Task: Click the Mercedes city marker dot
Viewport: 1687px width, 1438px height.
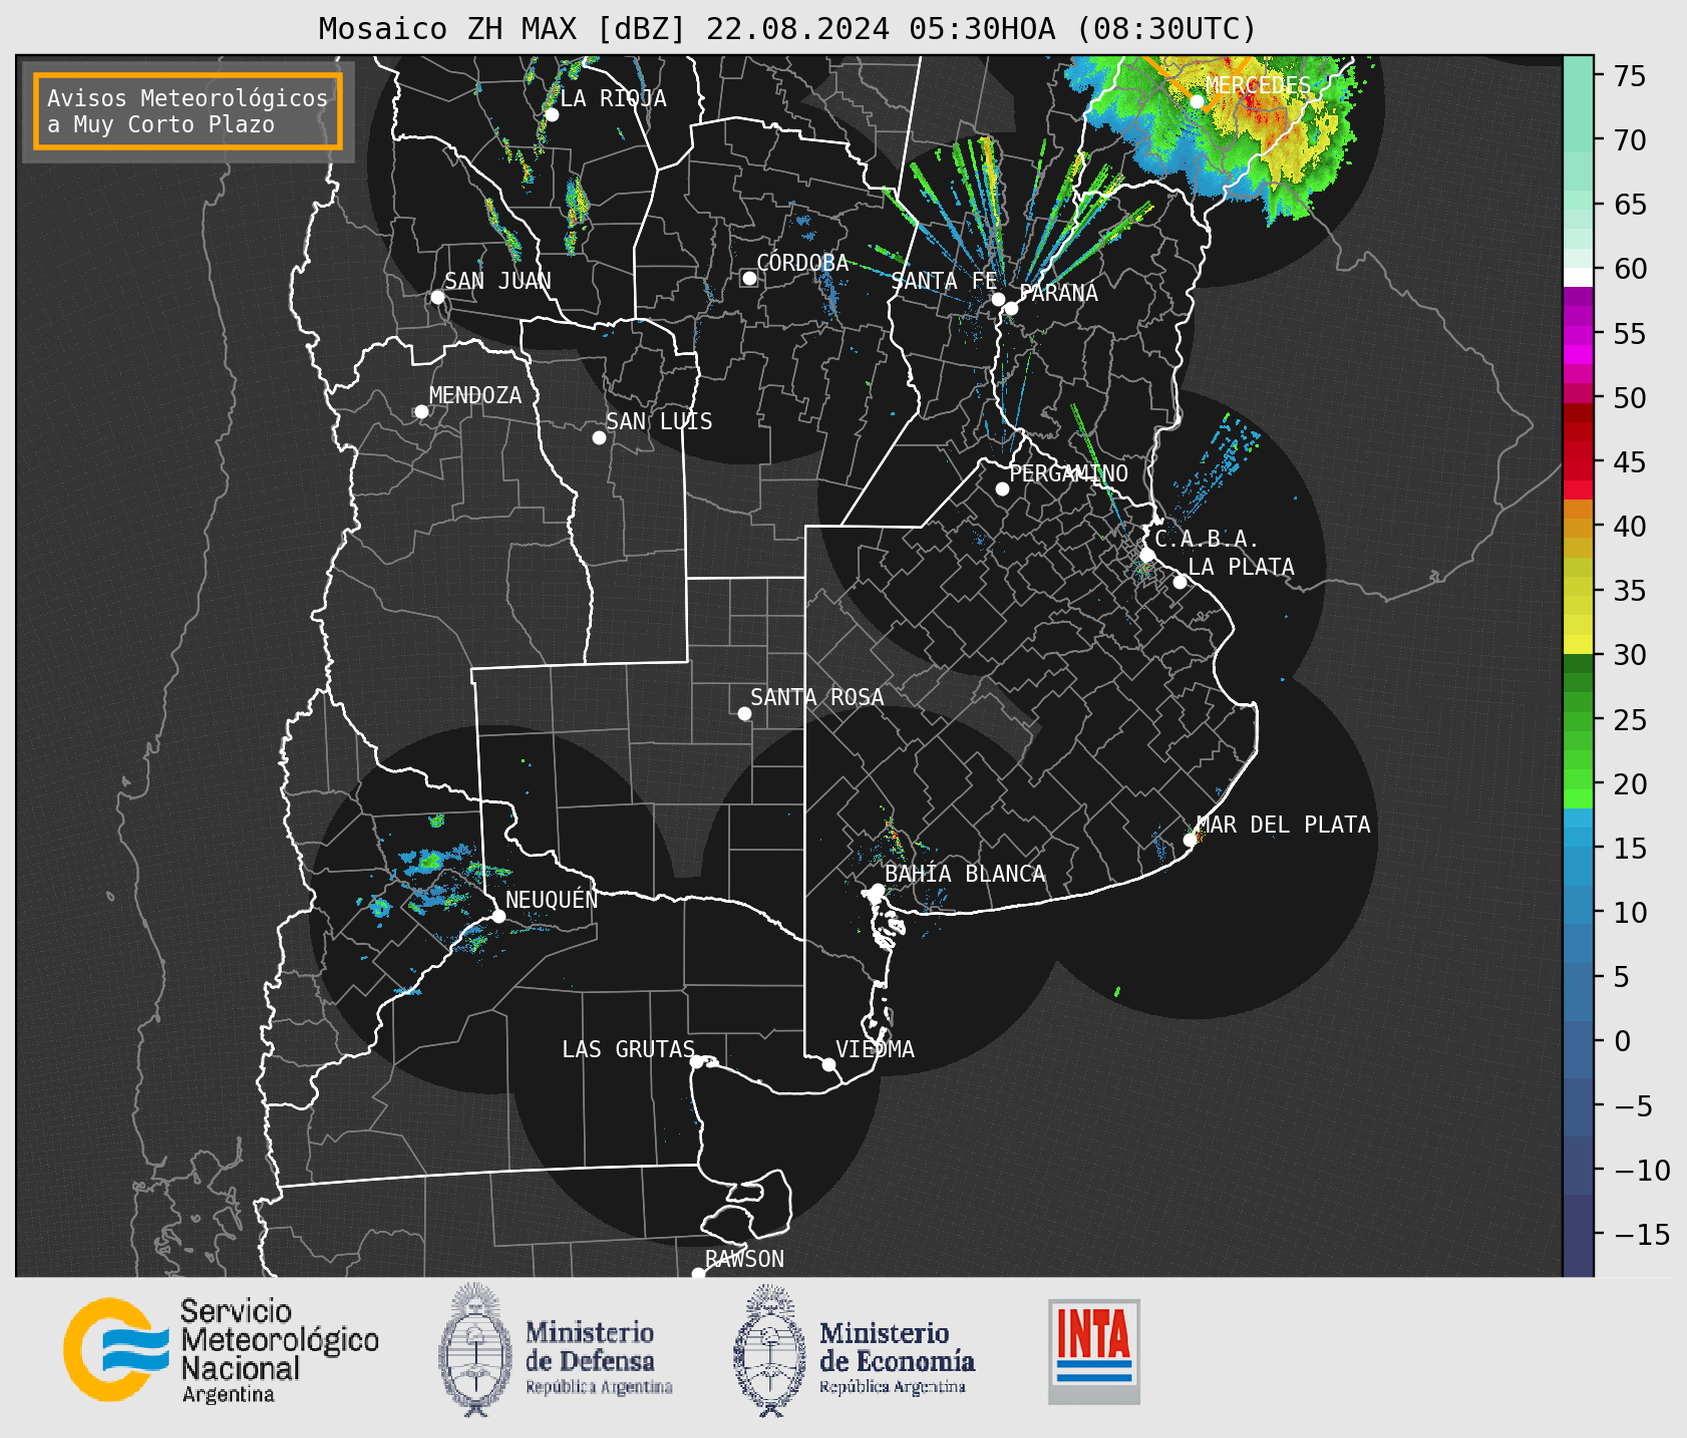Action: click(1197, 101)
